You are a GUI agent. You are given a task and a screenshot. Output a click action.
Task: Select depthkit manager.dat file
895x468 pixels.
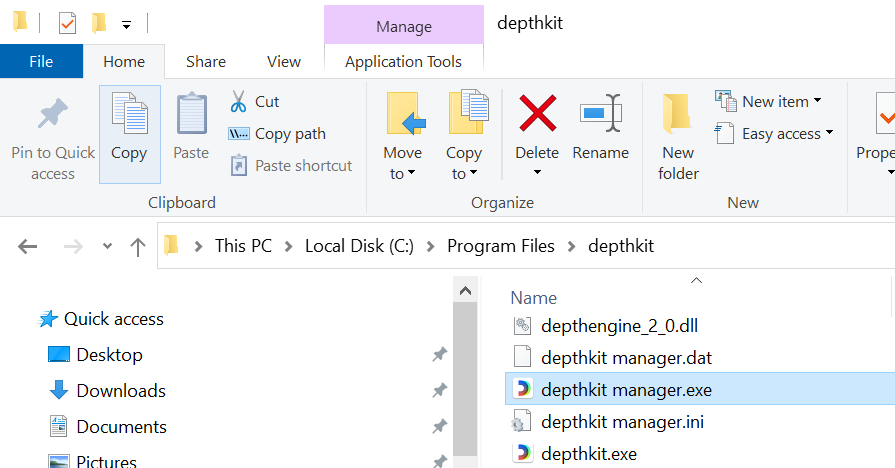pyautogui.click(x=626, y=357)
